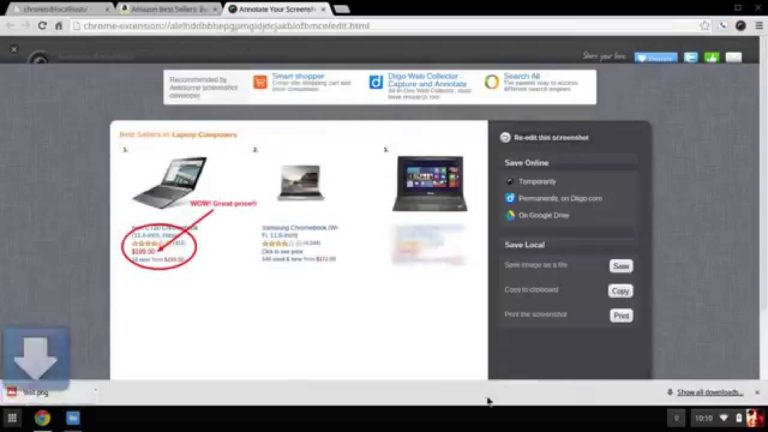
Task: Click the browser back arrow
Action: coord(10,26)
